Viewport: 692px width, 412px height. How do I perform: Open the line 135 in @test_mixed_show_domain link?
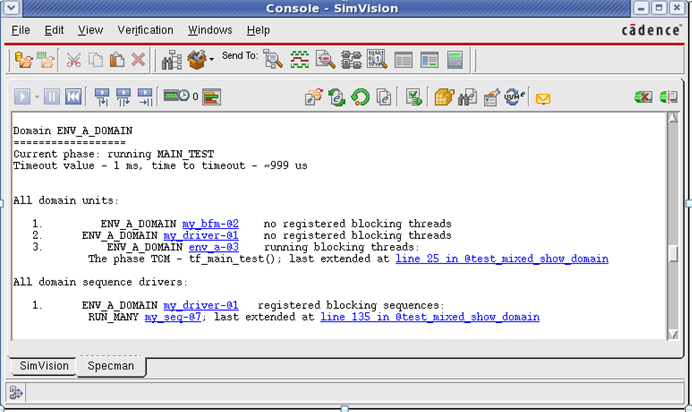coord(430,317)
